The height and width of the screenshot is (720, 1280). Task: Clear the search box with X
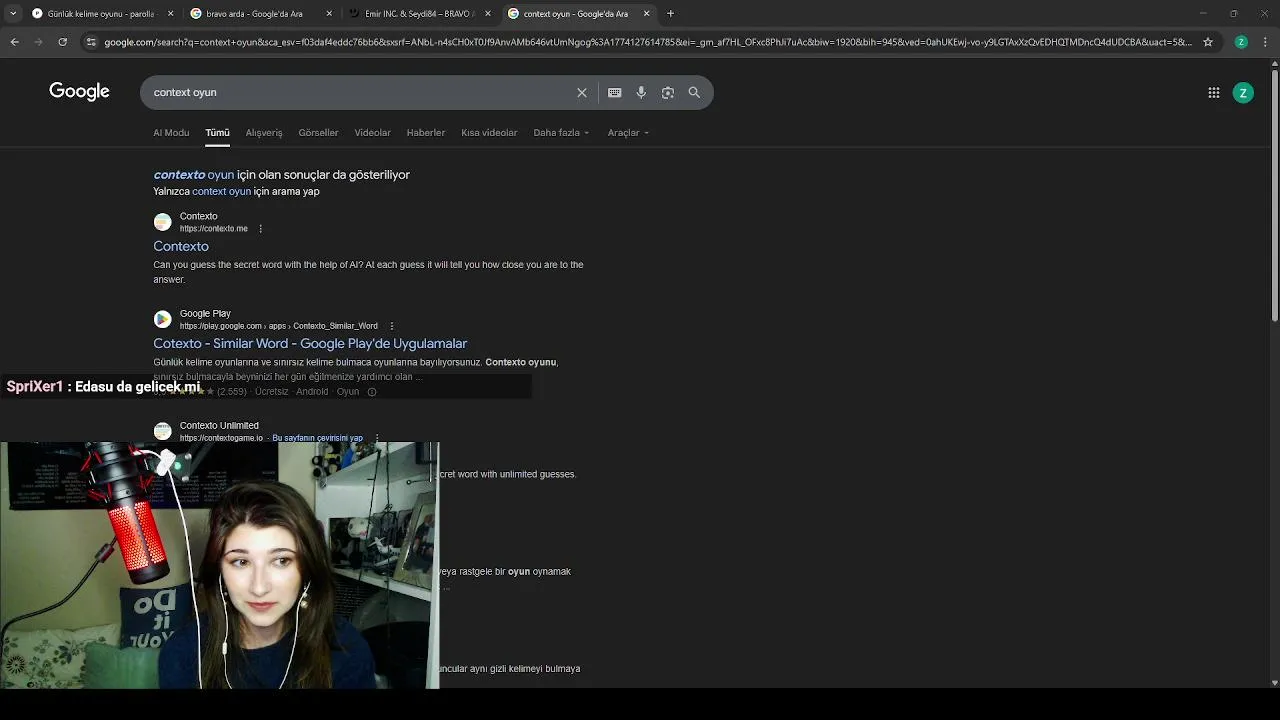tap(582, 92)
